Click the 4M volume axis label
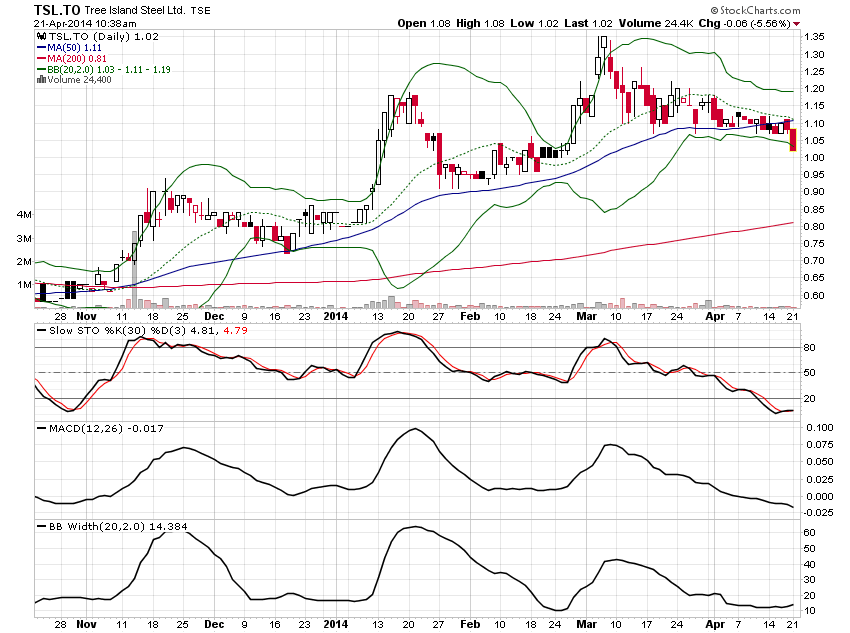 pos(24,215)
